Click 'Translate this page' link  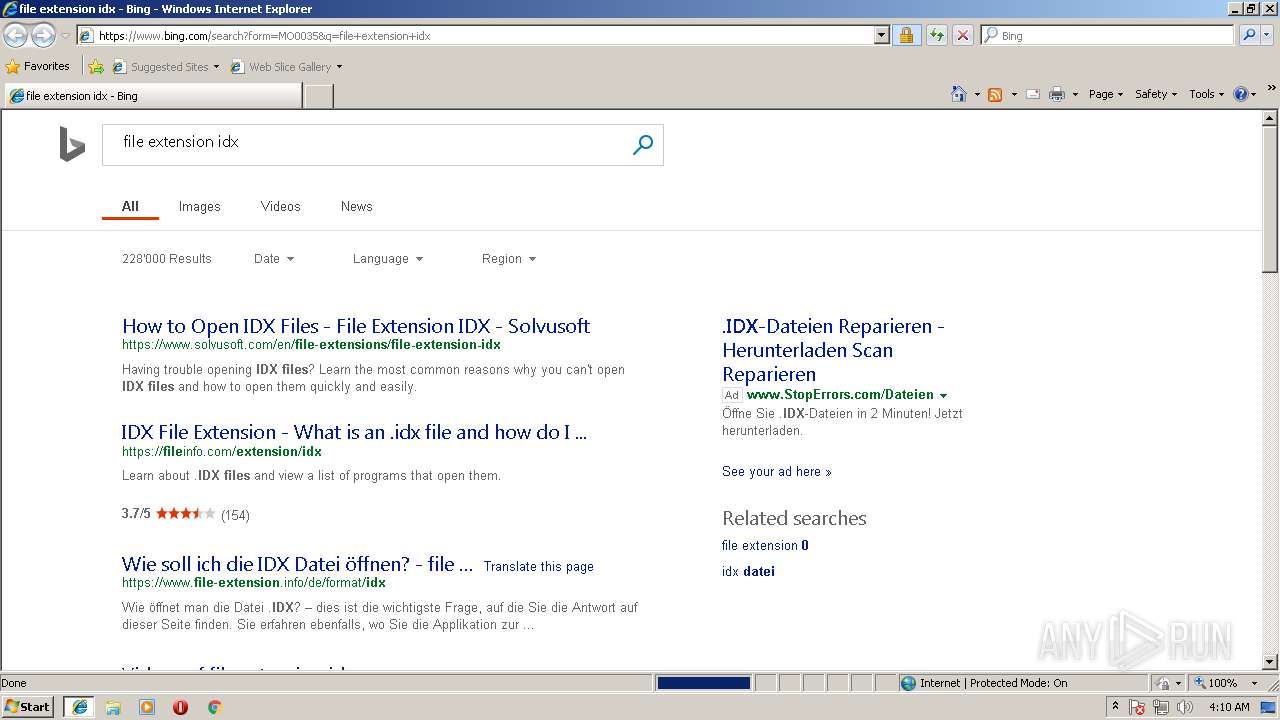click(538, 566)
